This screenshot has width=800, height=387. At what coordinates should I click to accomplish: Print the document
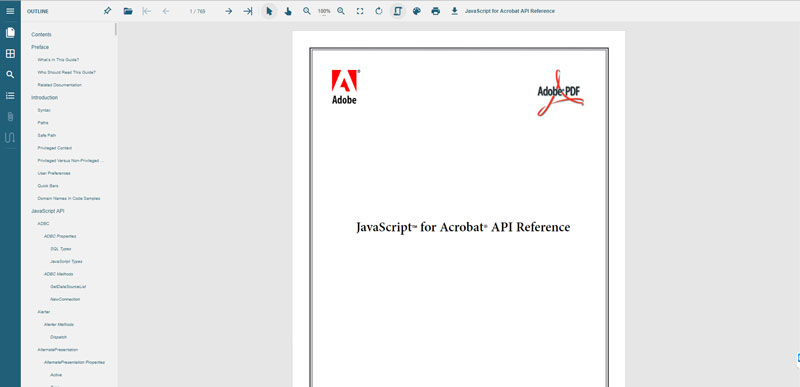point(436,11)
